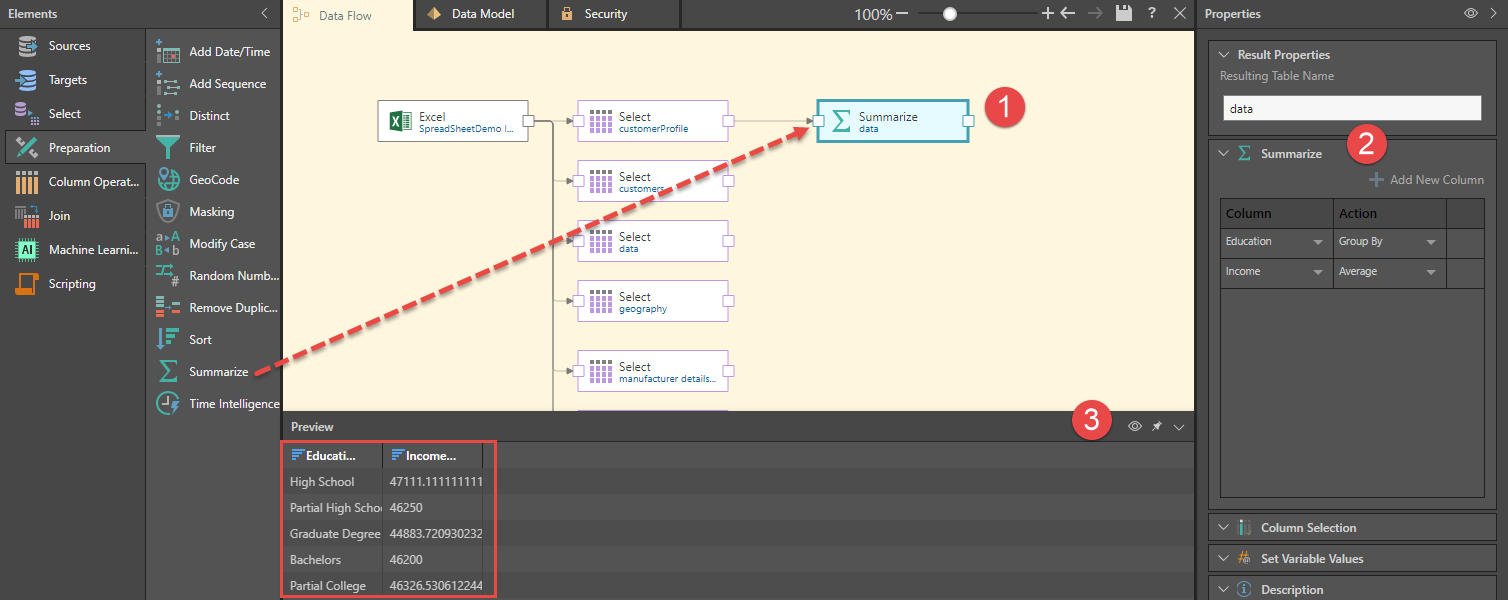Click the save disk icon in toolbar
1508x600 pixels.
[x=1124, y=13]
